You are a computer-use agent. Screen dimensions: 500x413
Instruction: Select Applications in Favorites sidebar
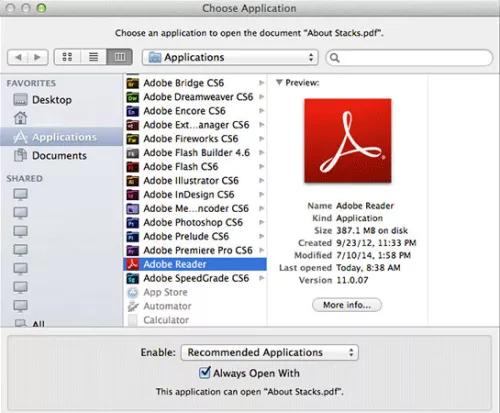(x=61, y=137)
